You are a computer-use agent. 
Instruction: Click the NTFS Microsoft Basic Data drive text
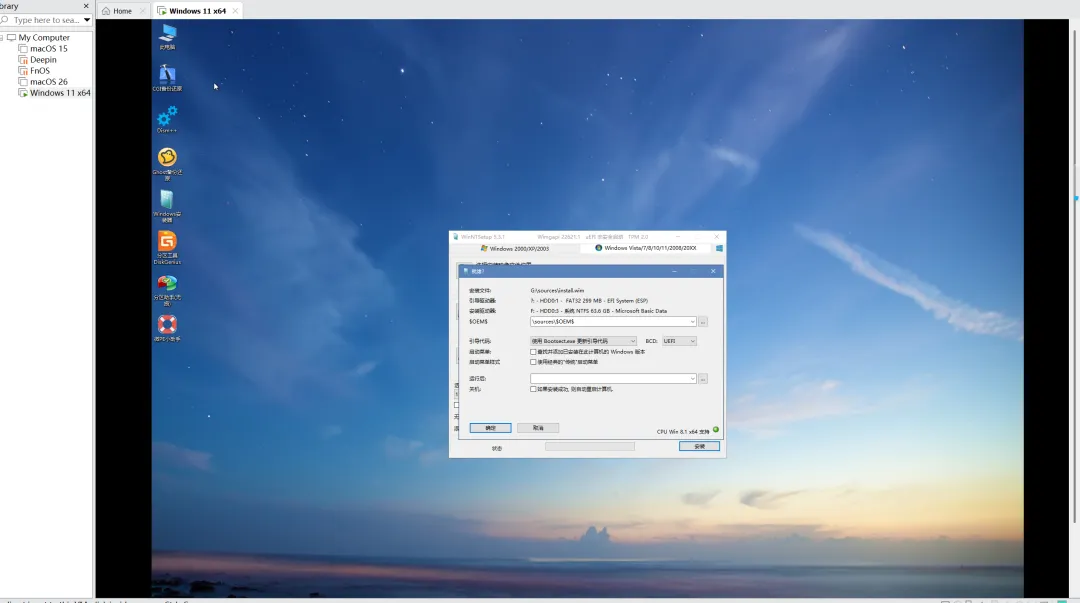click(599, 311)
